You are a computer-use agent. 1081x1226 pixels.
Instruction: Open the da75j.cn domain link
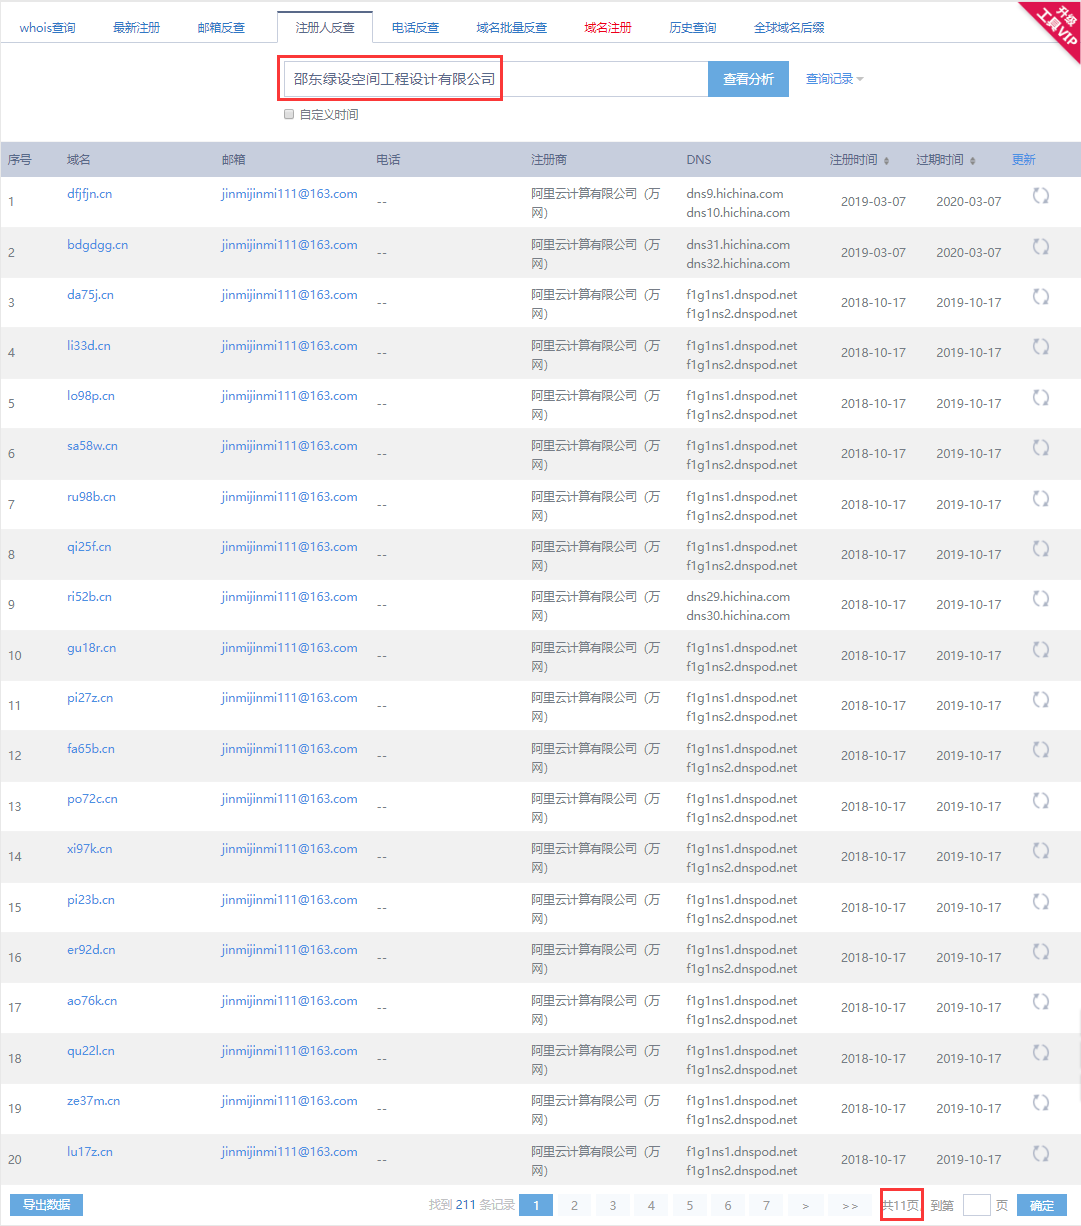[90, 295]
